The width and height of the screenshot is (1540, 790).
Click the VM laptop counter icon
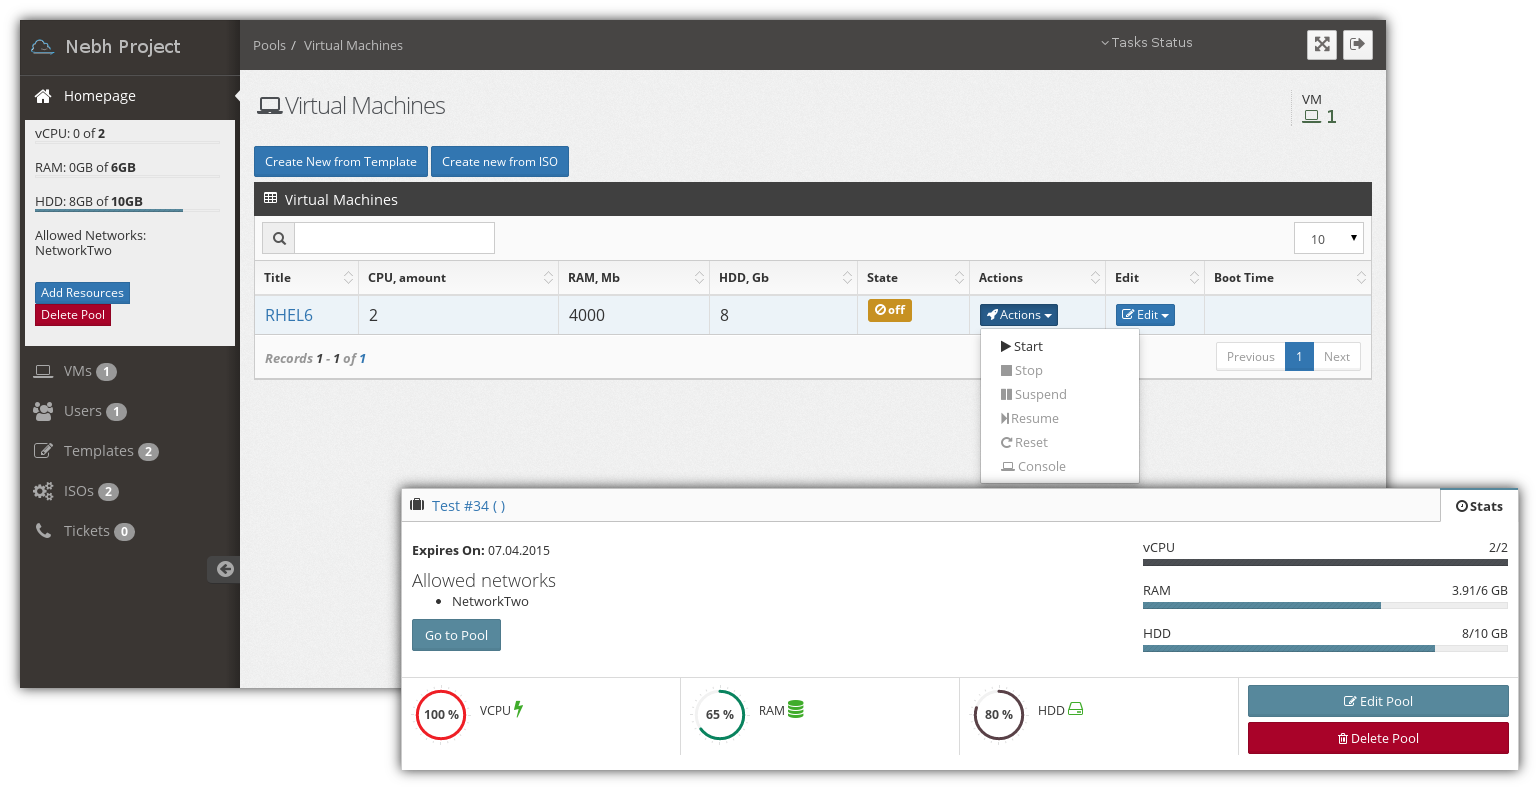1311,117
